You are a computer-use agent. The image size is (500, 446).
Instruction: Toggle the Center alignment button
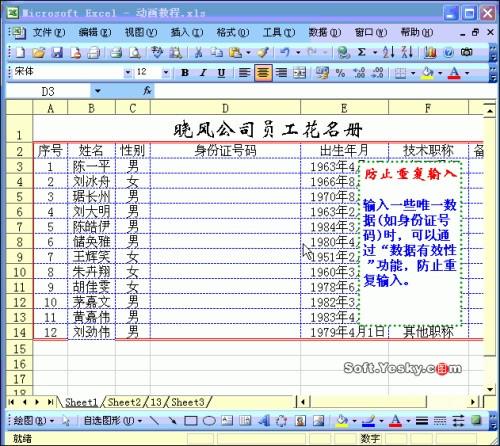point(263,73)
